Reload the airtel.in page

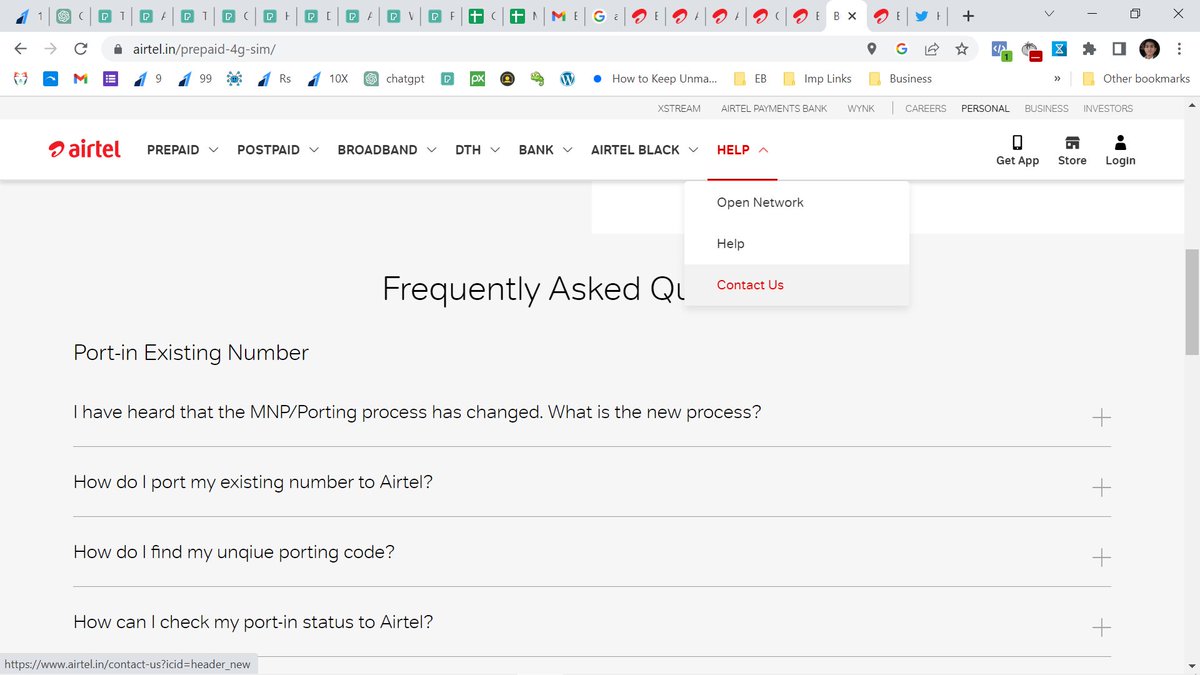(81, 48)
